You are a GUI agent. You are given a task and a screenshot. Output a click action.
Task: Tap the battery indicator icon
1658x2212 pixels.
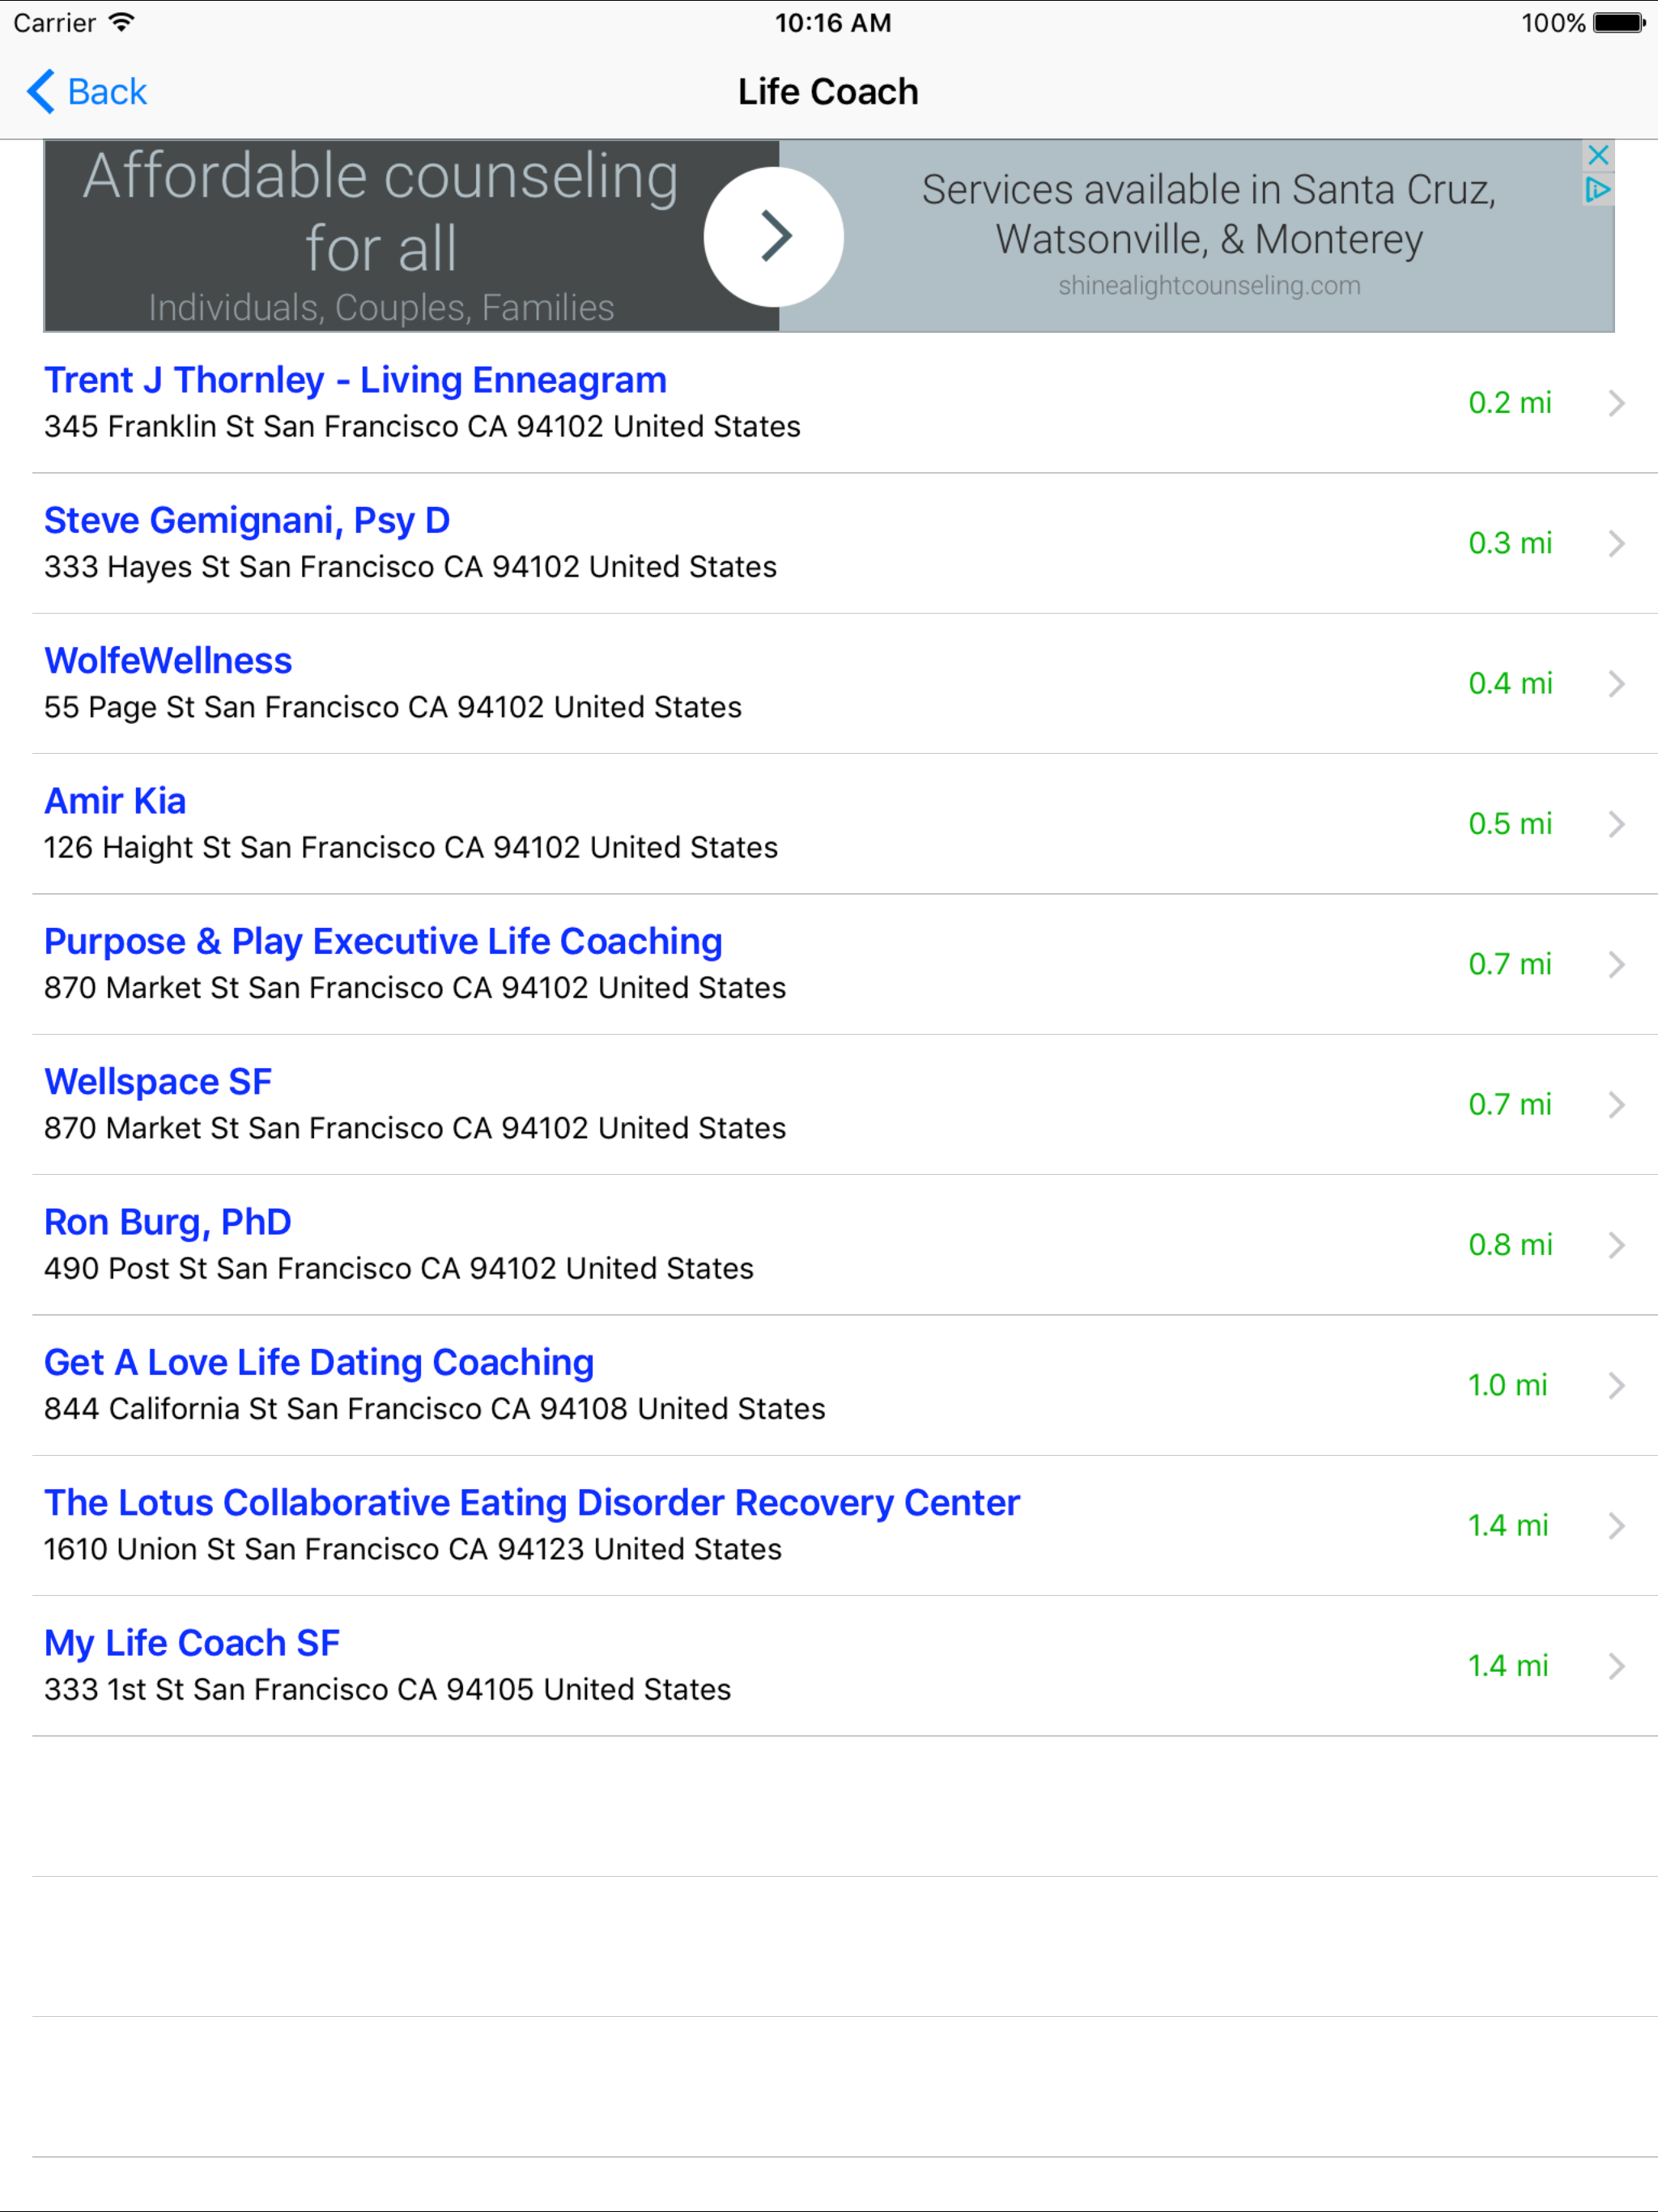pyautogui.click(x=1619, y=22)
